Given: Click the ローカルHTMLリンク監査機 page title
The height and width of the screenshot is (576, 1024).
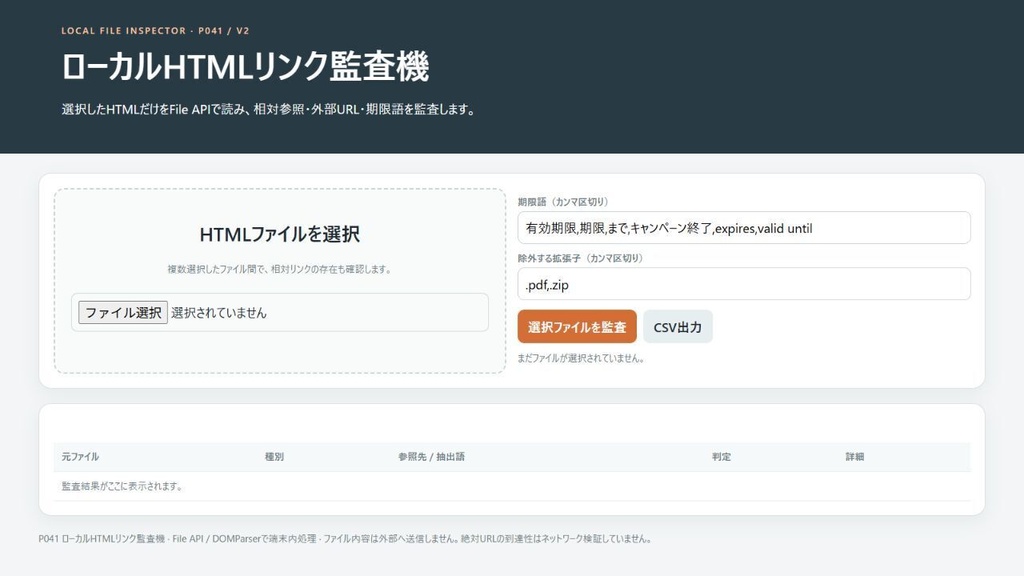Looking at the screenshot, I should (x=245, y=67).
